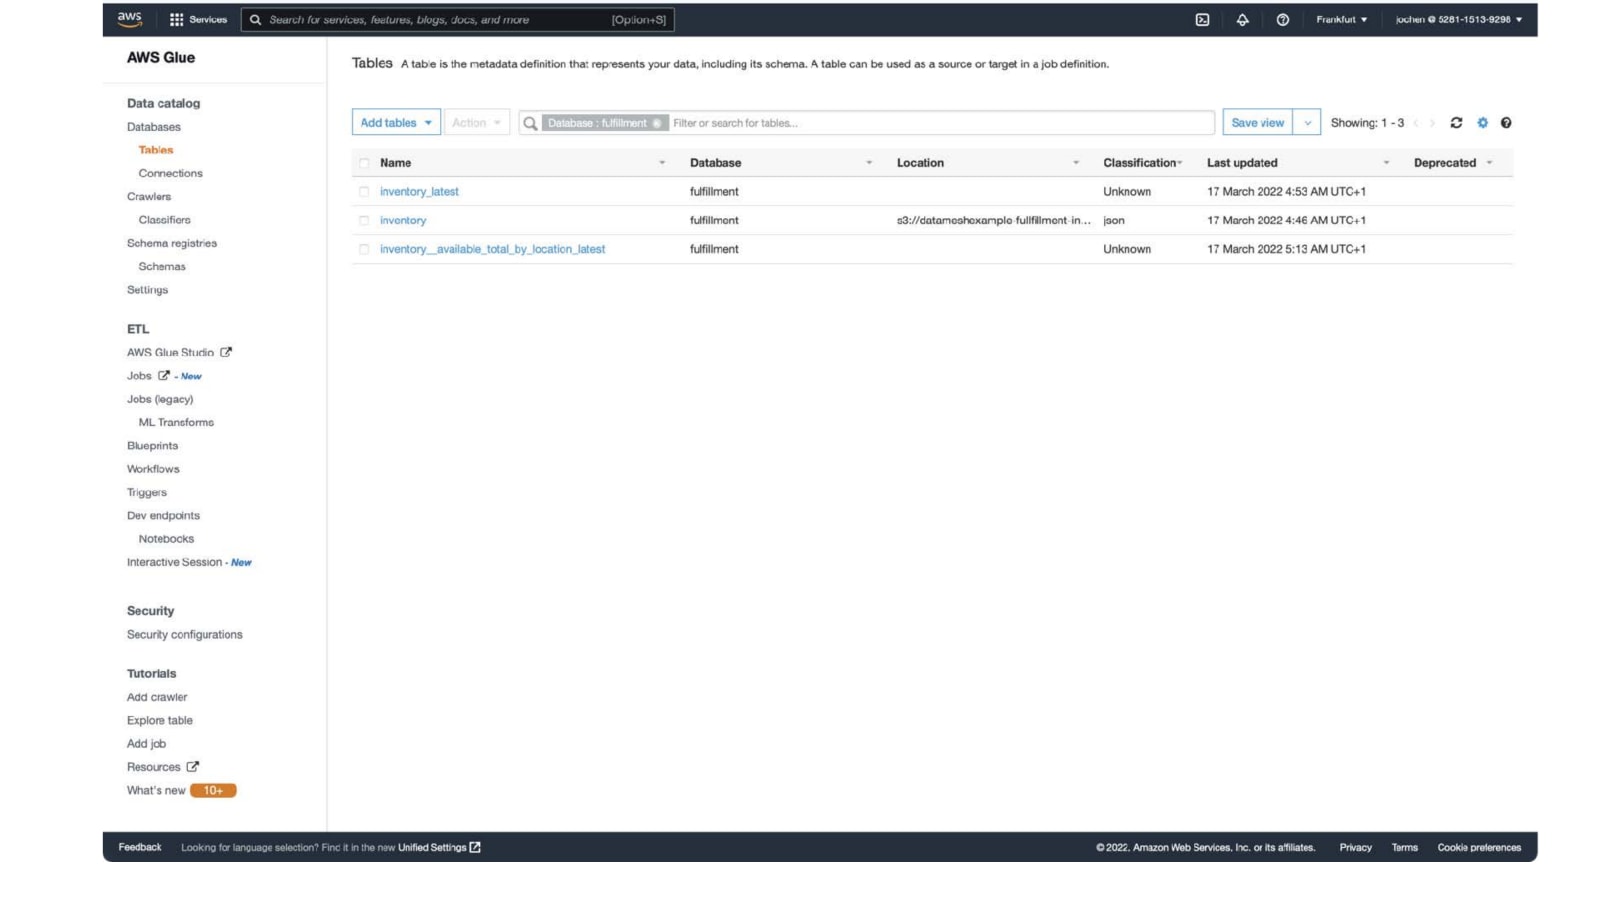
Task: Open the Action dropdown
Action: coord(477,123)
